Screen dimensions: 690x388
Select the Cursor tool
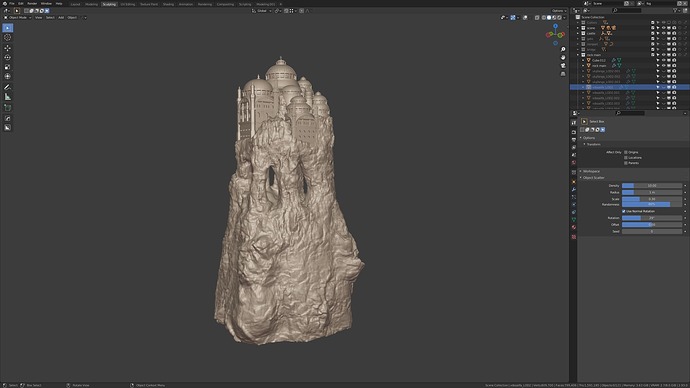7,37
